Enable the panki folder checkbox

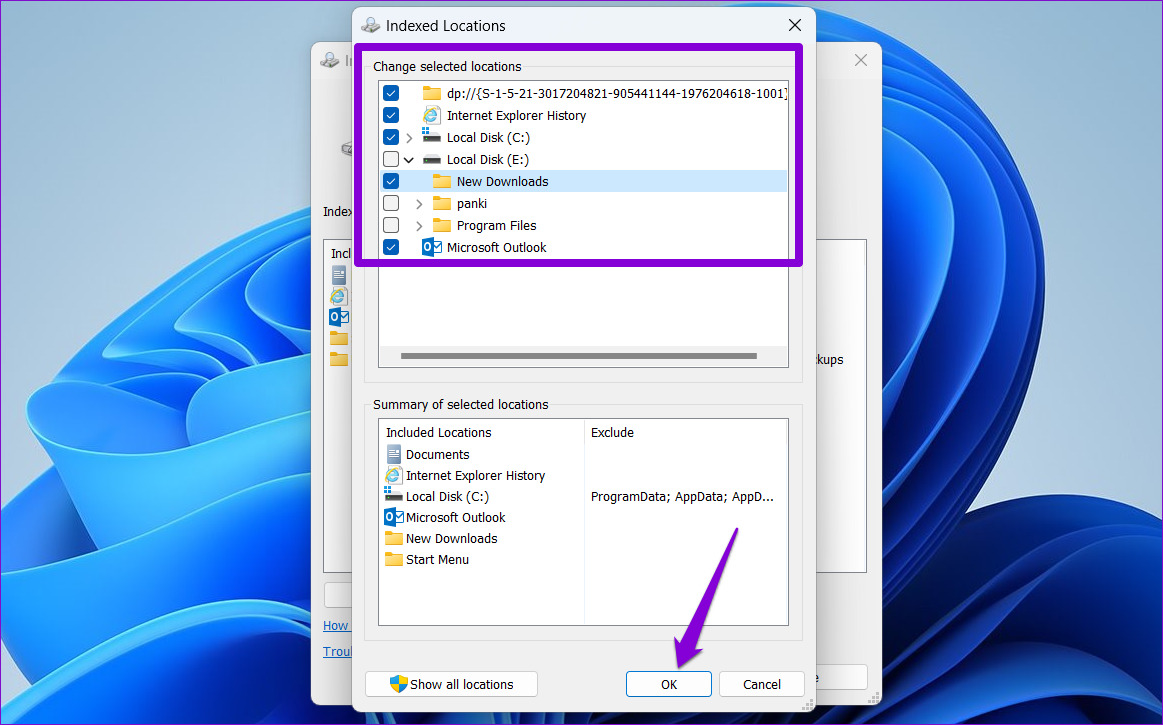click(x=391, y=204)
